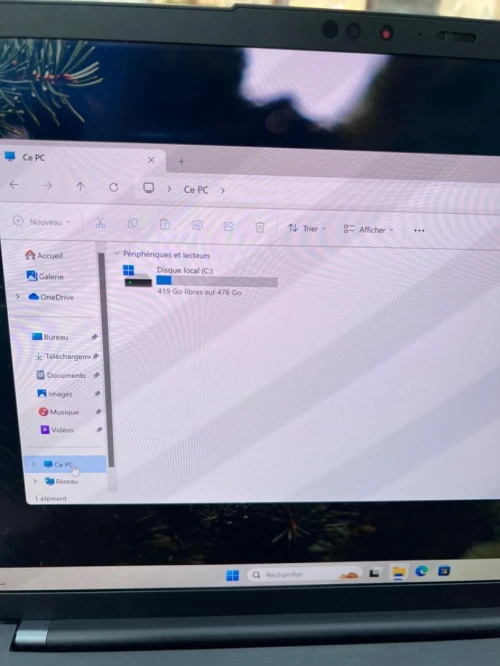Screen dimensions: 500x666
Task: Open the Bureau folder in sidebar
Action: [50, 337]
